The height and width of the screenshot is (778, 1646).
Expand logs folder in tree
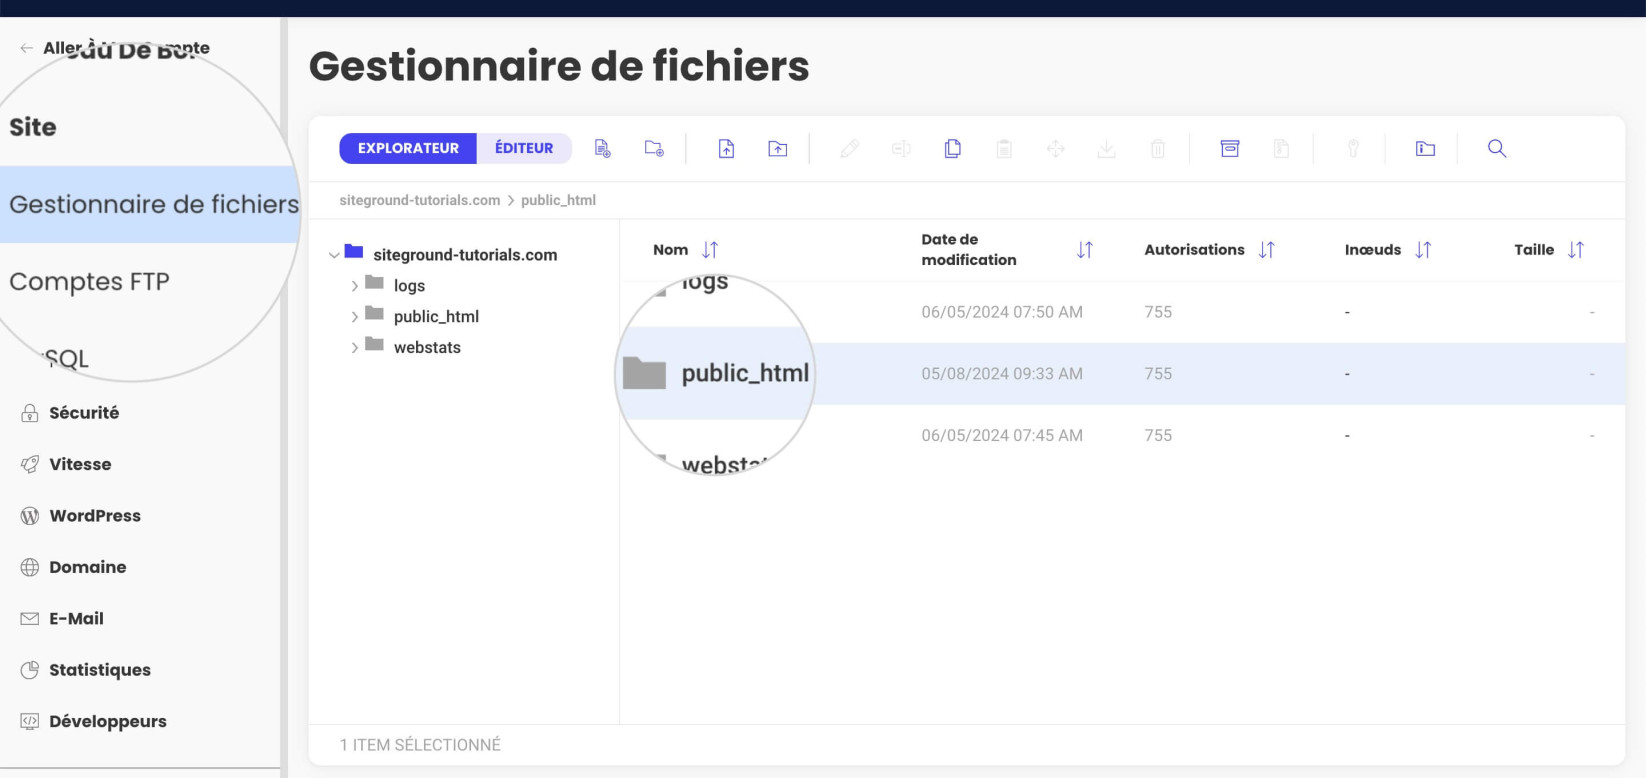click(354, 286)
